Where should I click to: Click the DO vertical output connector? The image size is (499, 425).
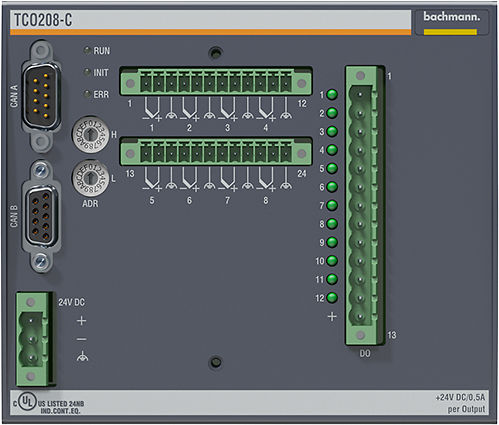(x=364, y=205)
